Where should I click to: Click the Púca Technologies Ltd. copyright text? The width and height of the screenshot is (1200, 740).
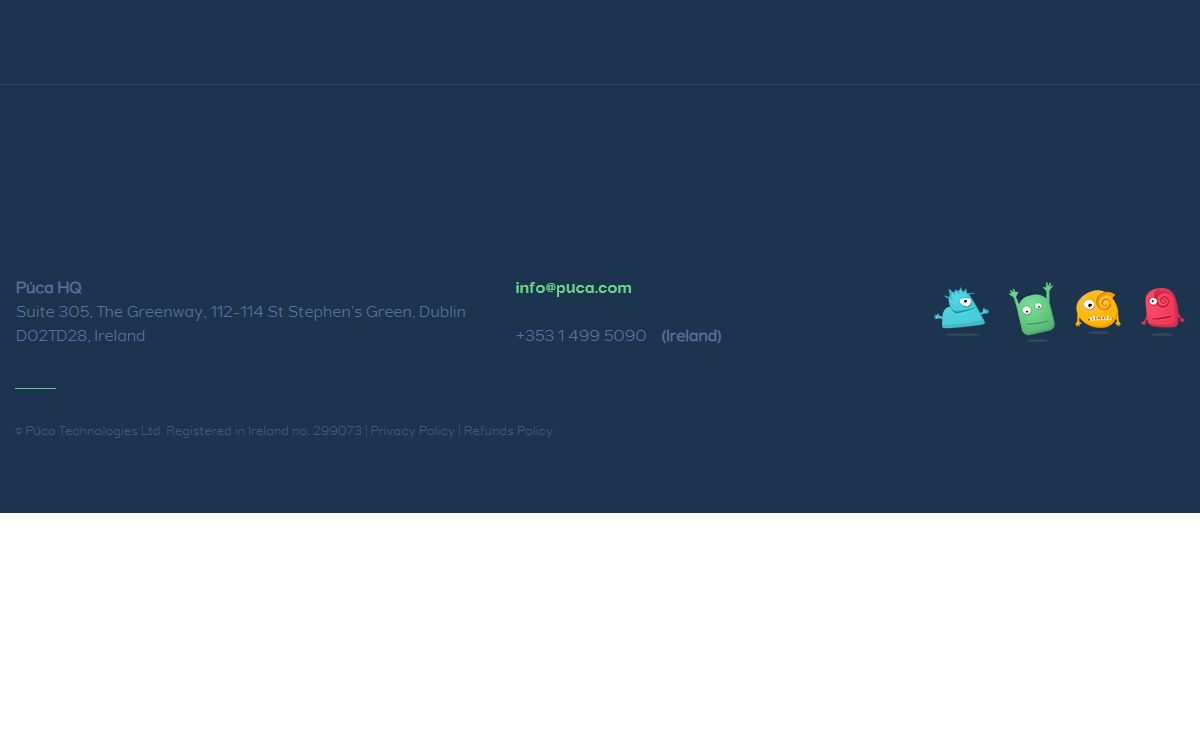click(x=189, y=432)
